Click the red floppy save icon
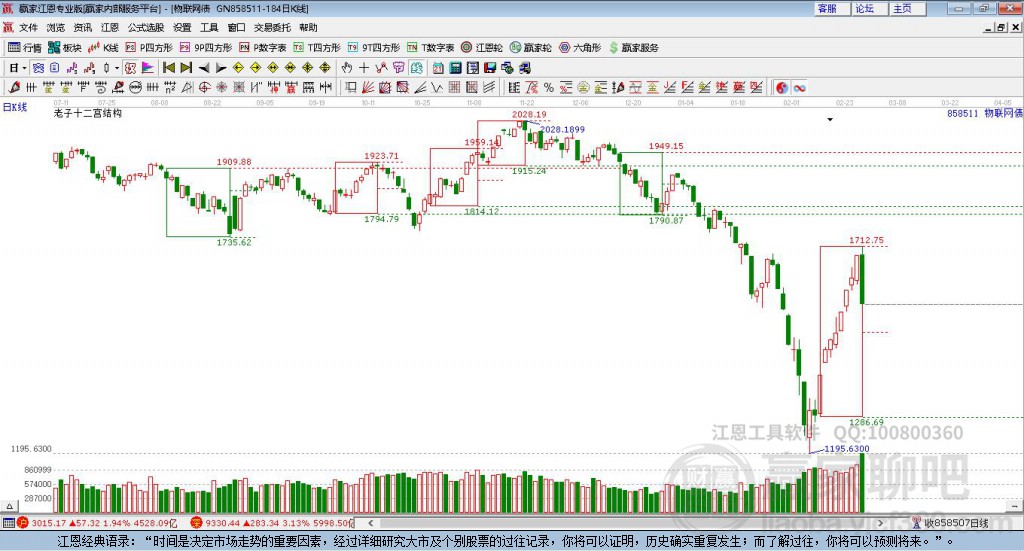 [490, 68]
